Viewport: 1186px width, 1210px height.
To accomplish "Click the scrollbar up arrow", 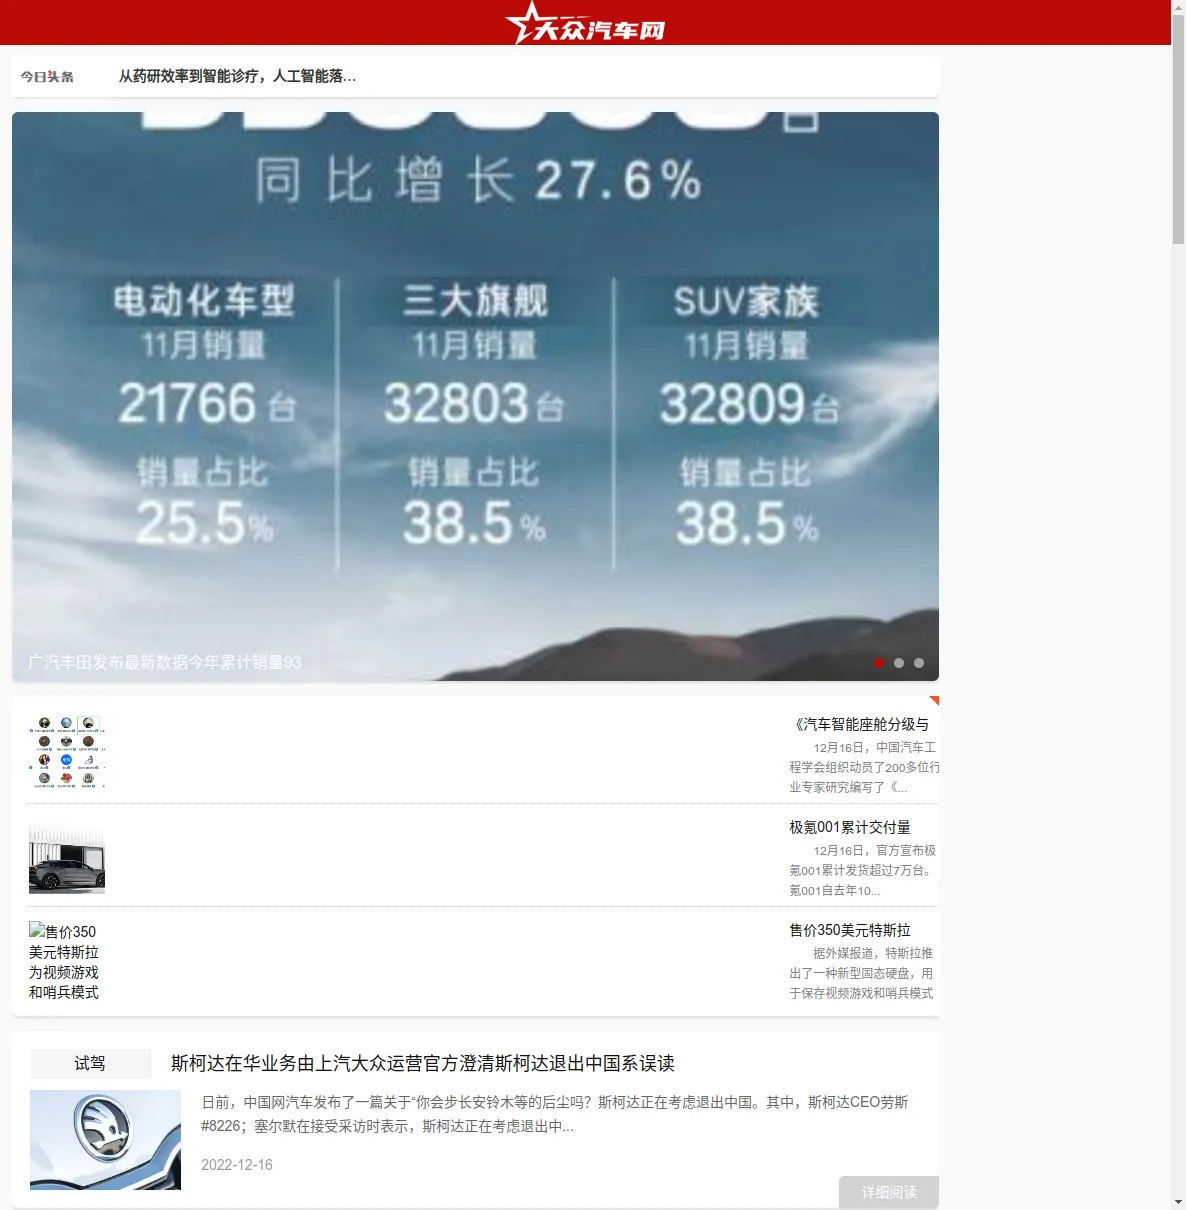I will 1178,7.
